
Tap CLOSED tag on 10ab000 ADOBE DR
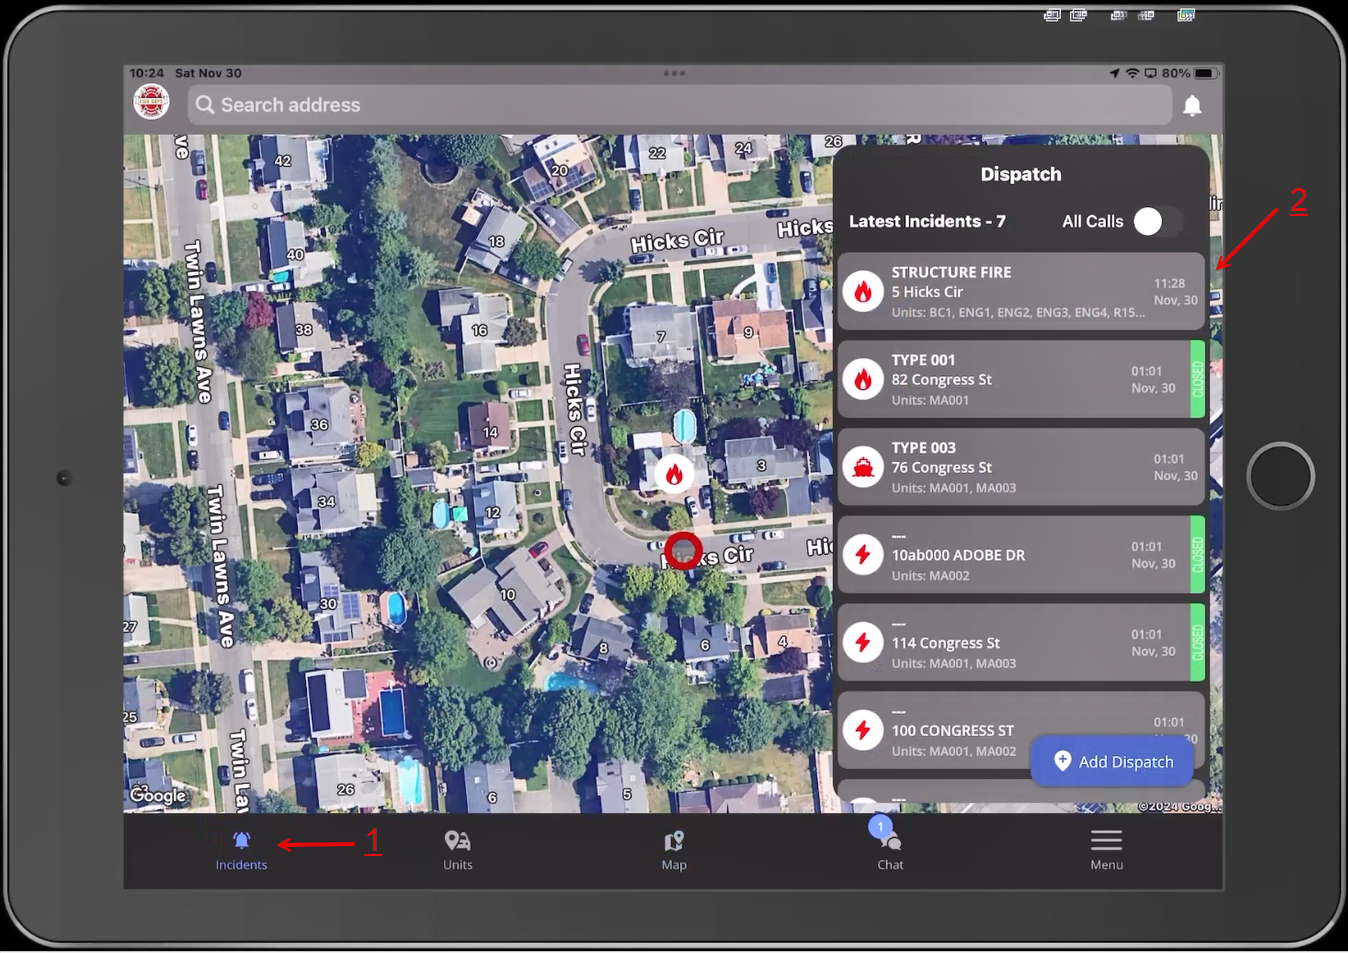click(x=1197, y=555)
